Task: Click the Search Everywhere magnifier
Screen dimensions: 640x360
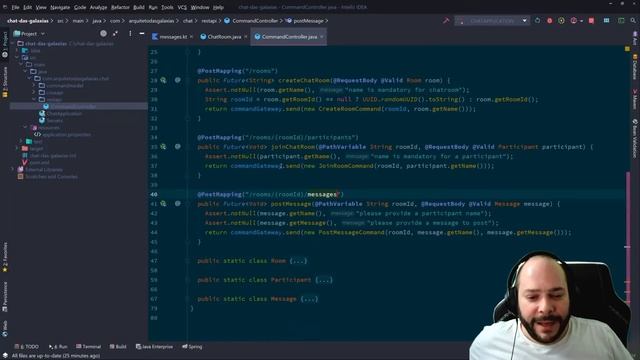Action: point(633,20)
